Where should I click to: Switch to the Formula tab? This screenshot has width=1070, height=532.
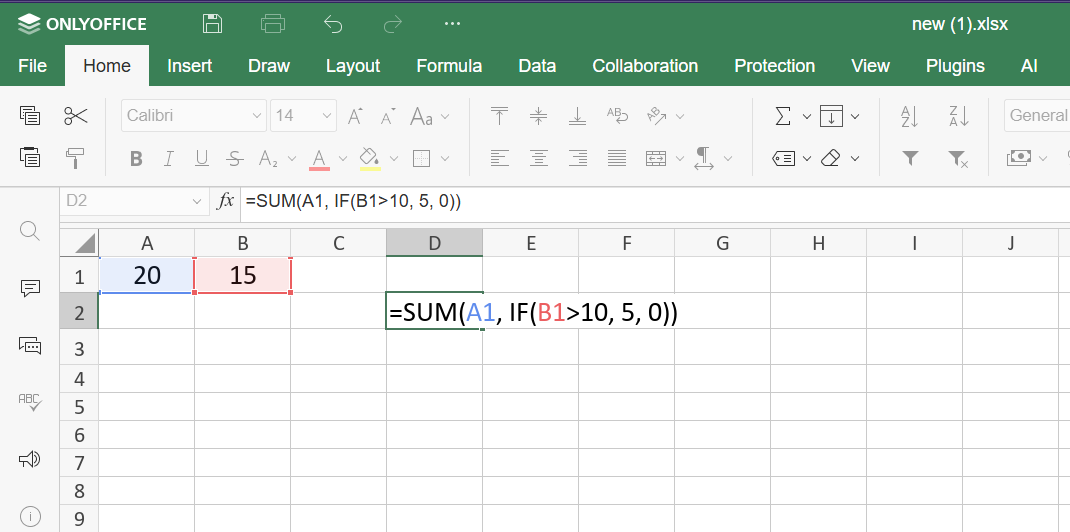pos(449,65)
